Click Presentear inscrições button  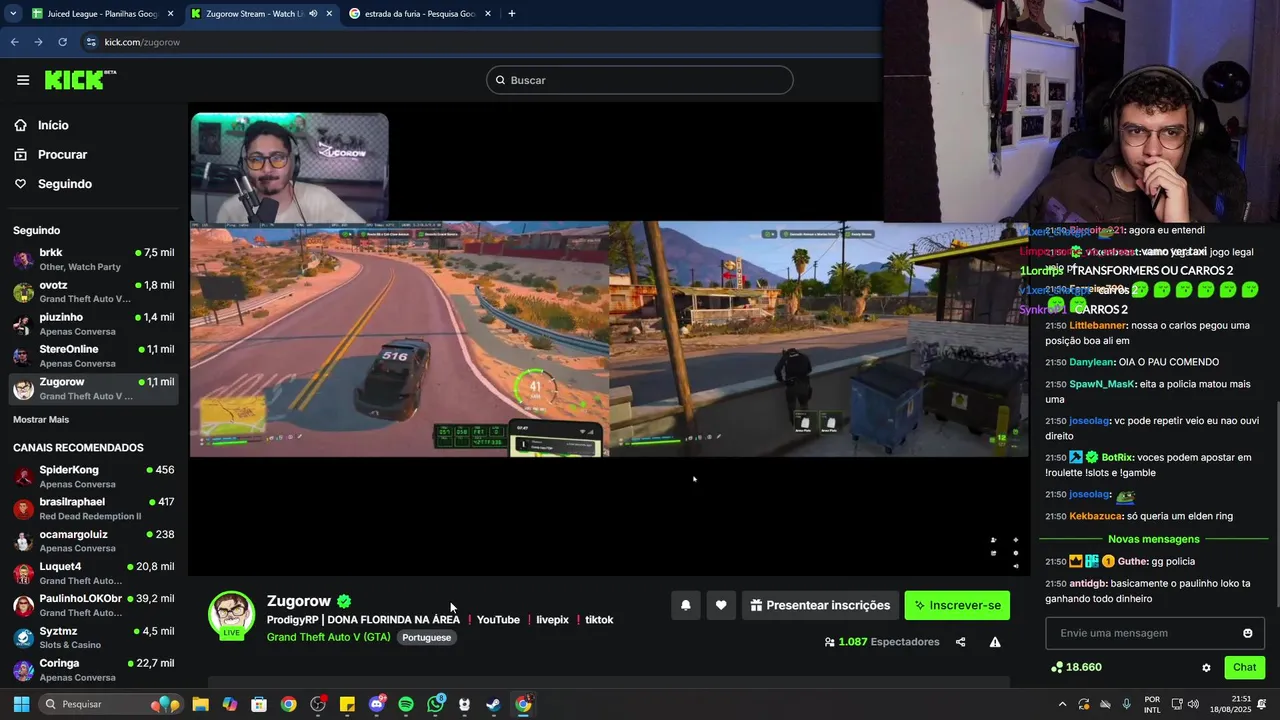820,605
